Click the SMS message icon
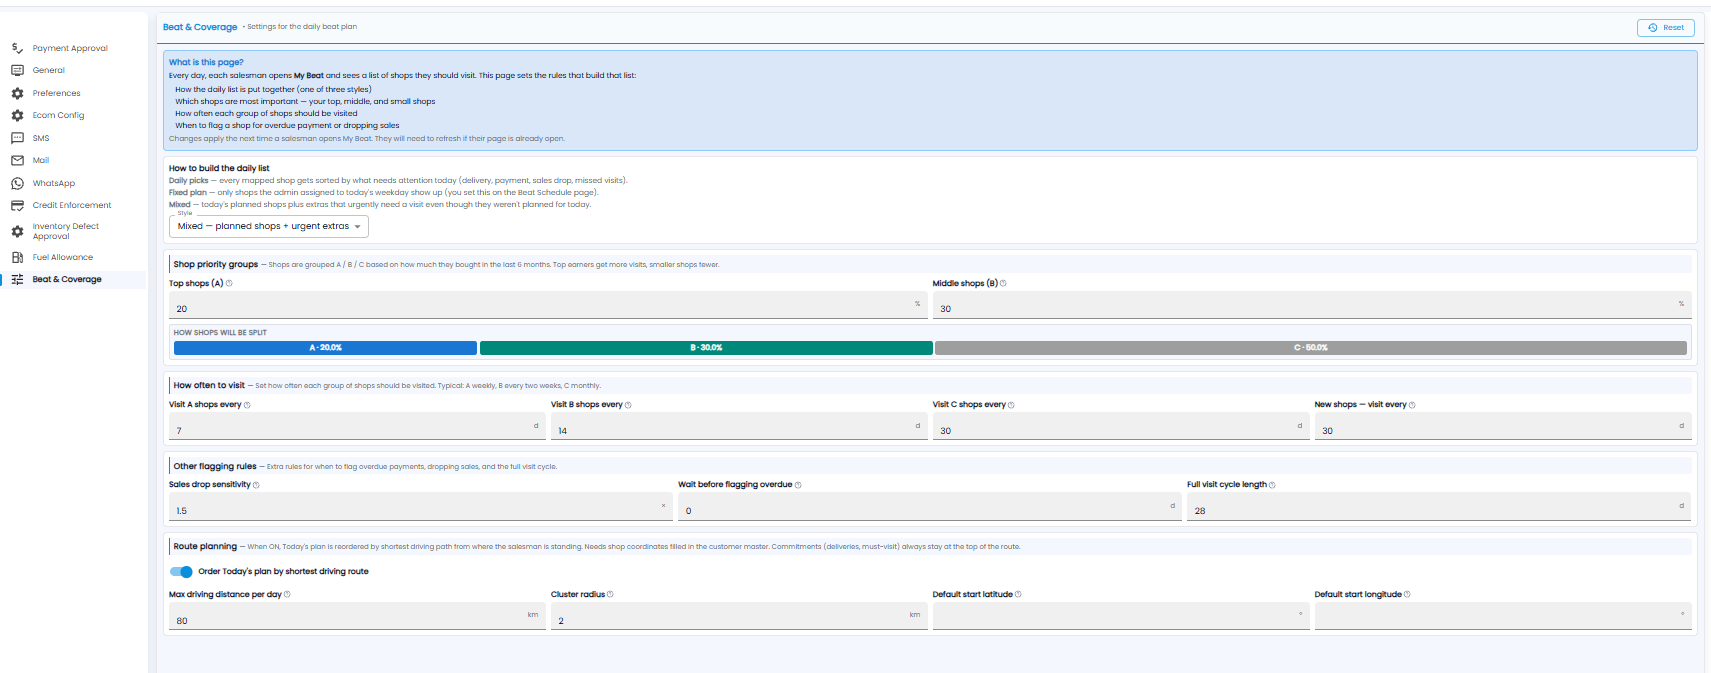The height and width of the screenshot is (673, 1711). [x=17, y=138]
